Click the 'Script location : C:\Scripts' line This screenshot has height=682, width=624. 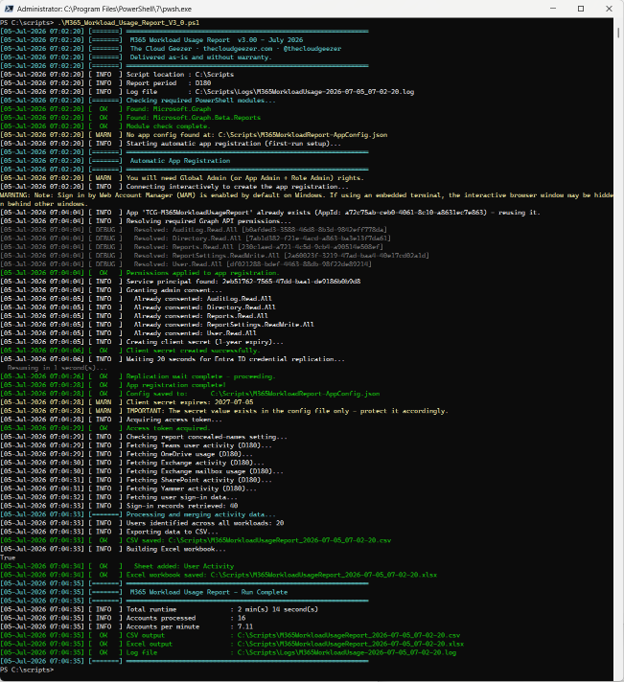(x=180, y=74)
